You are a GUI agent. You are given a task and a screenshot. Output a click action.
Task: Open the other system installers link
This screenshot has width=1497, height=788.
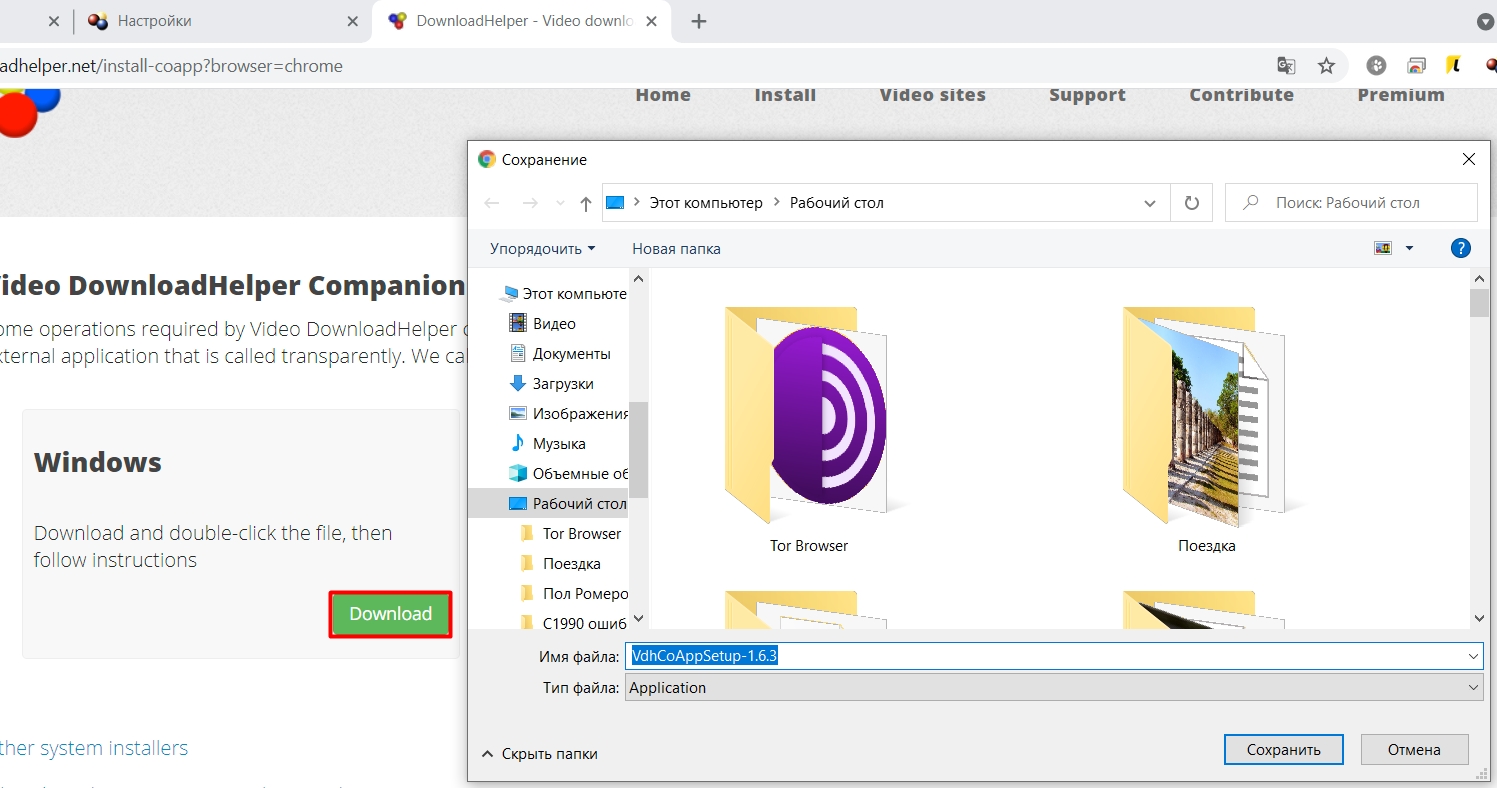pos(94,748)
